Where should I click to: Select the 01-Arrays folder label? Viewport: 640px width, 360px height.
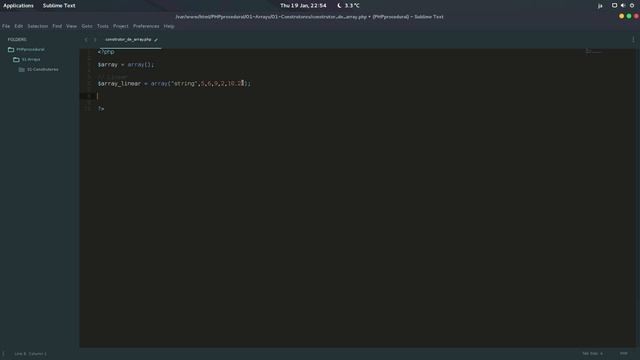(31, 60)
